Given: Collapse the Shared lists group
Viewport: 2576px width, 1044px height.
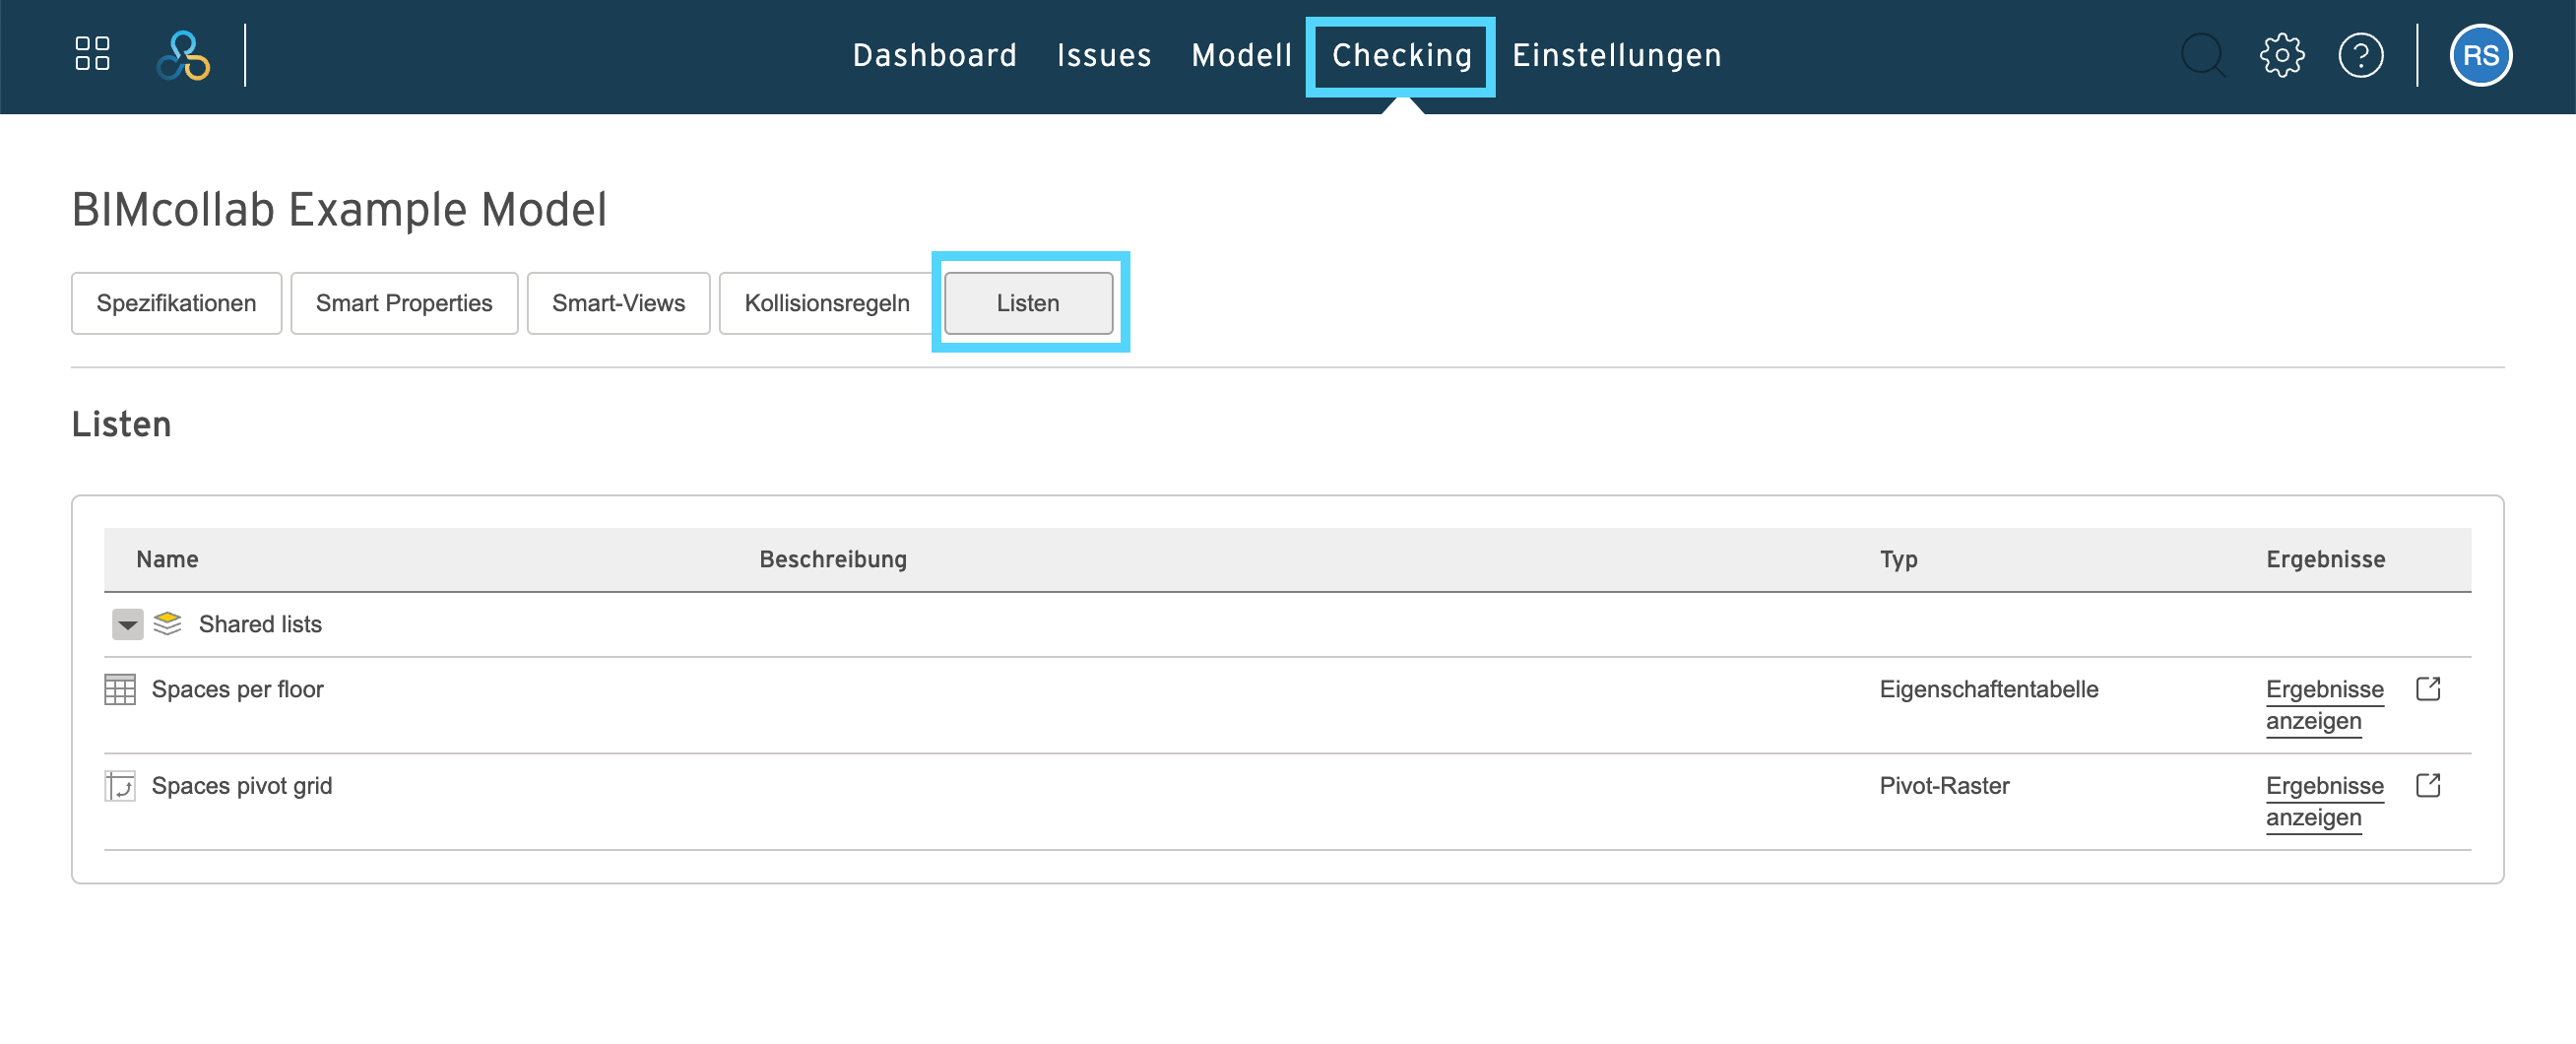Looking at the screenshot, I should tap(127, 624).
